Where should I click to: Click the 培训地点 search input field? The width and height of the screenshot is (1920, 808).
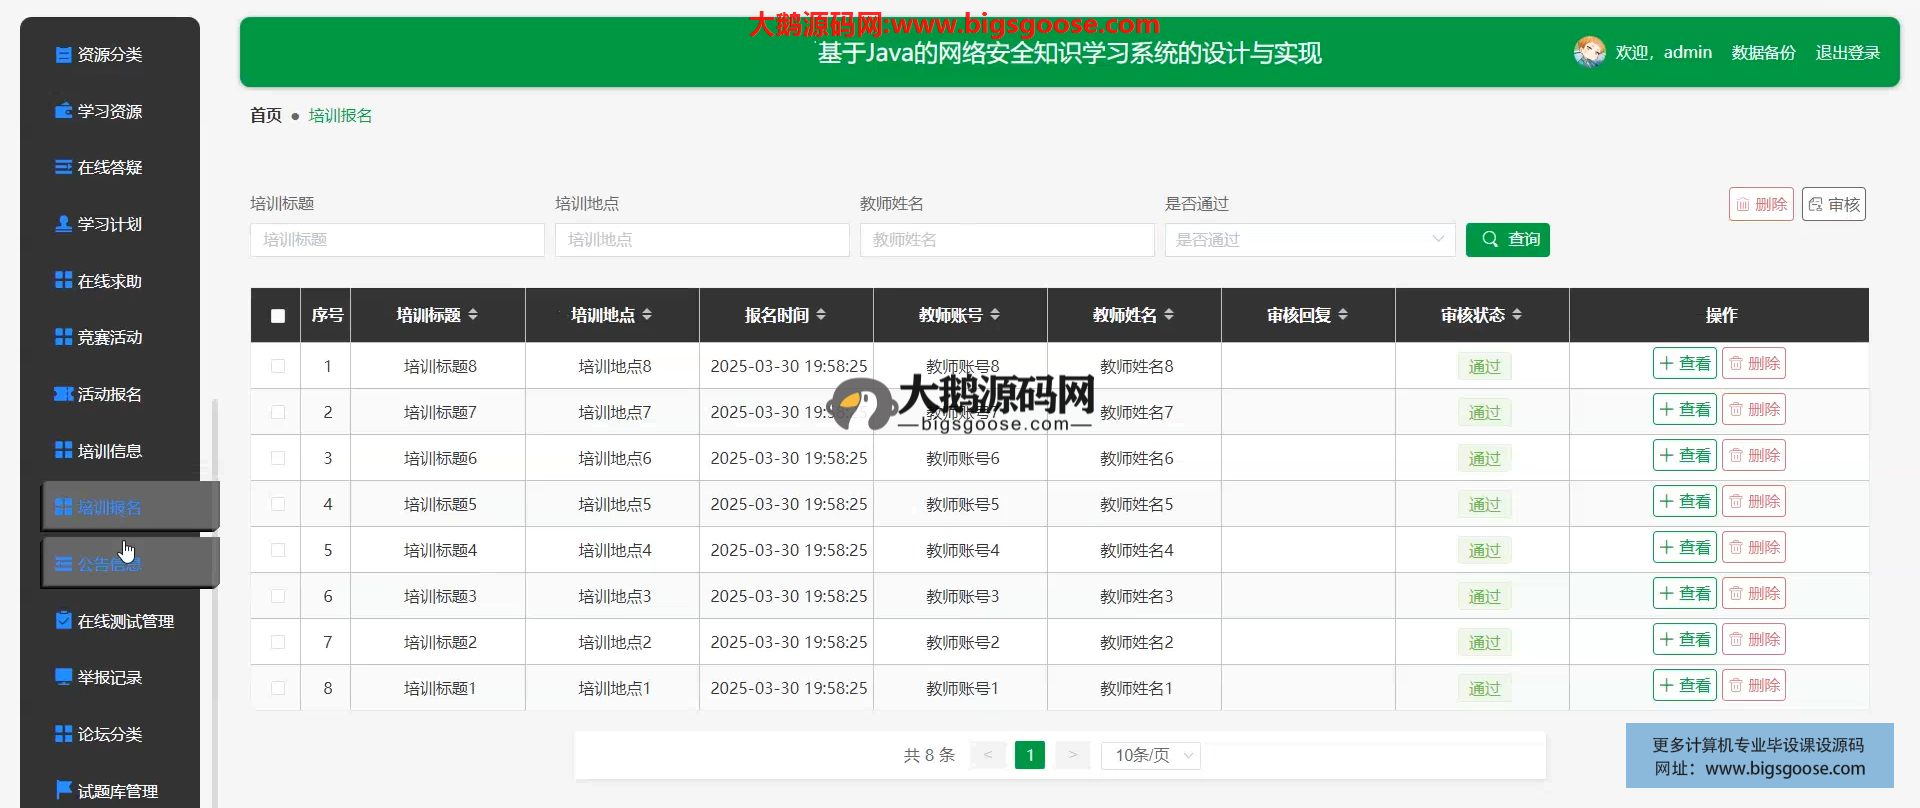coord(702,240)
